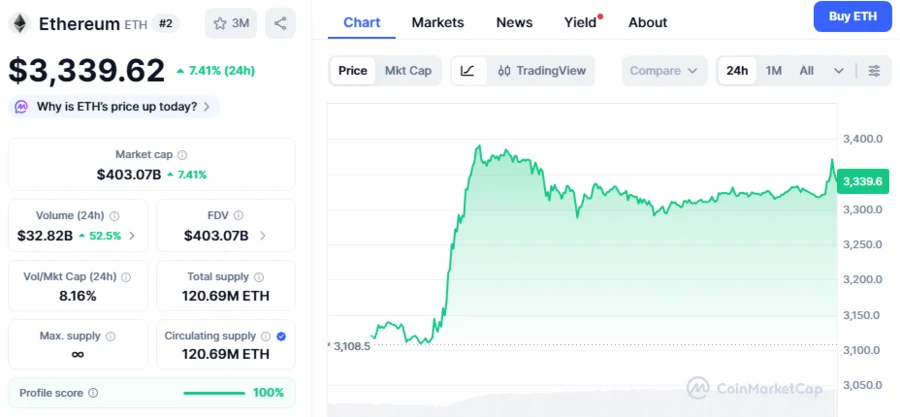Open Profile score info icon
Screen dimensions: 900x417
[93, 393]
